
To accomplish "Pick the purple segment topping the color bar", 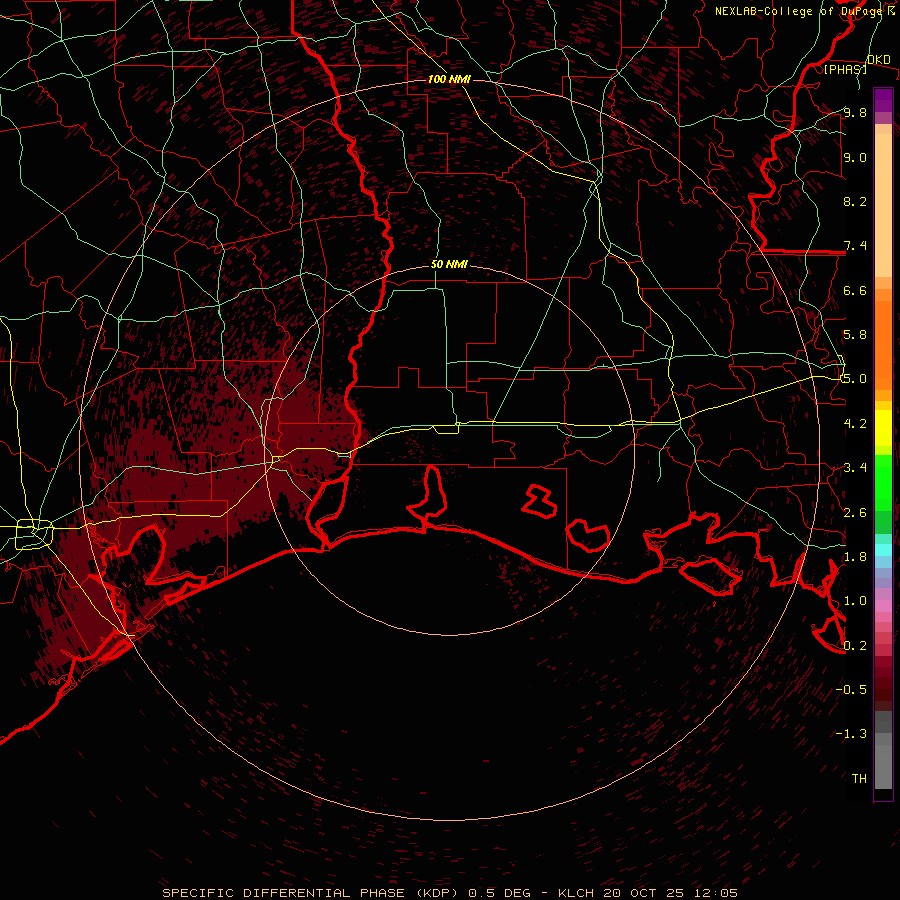I will [x=883, y=100].
